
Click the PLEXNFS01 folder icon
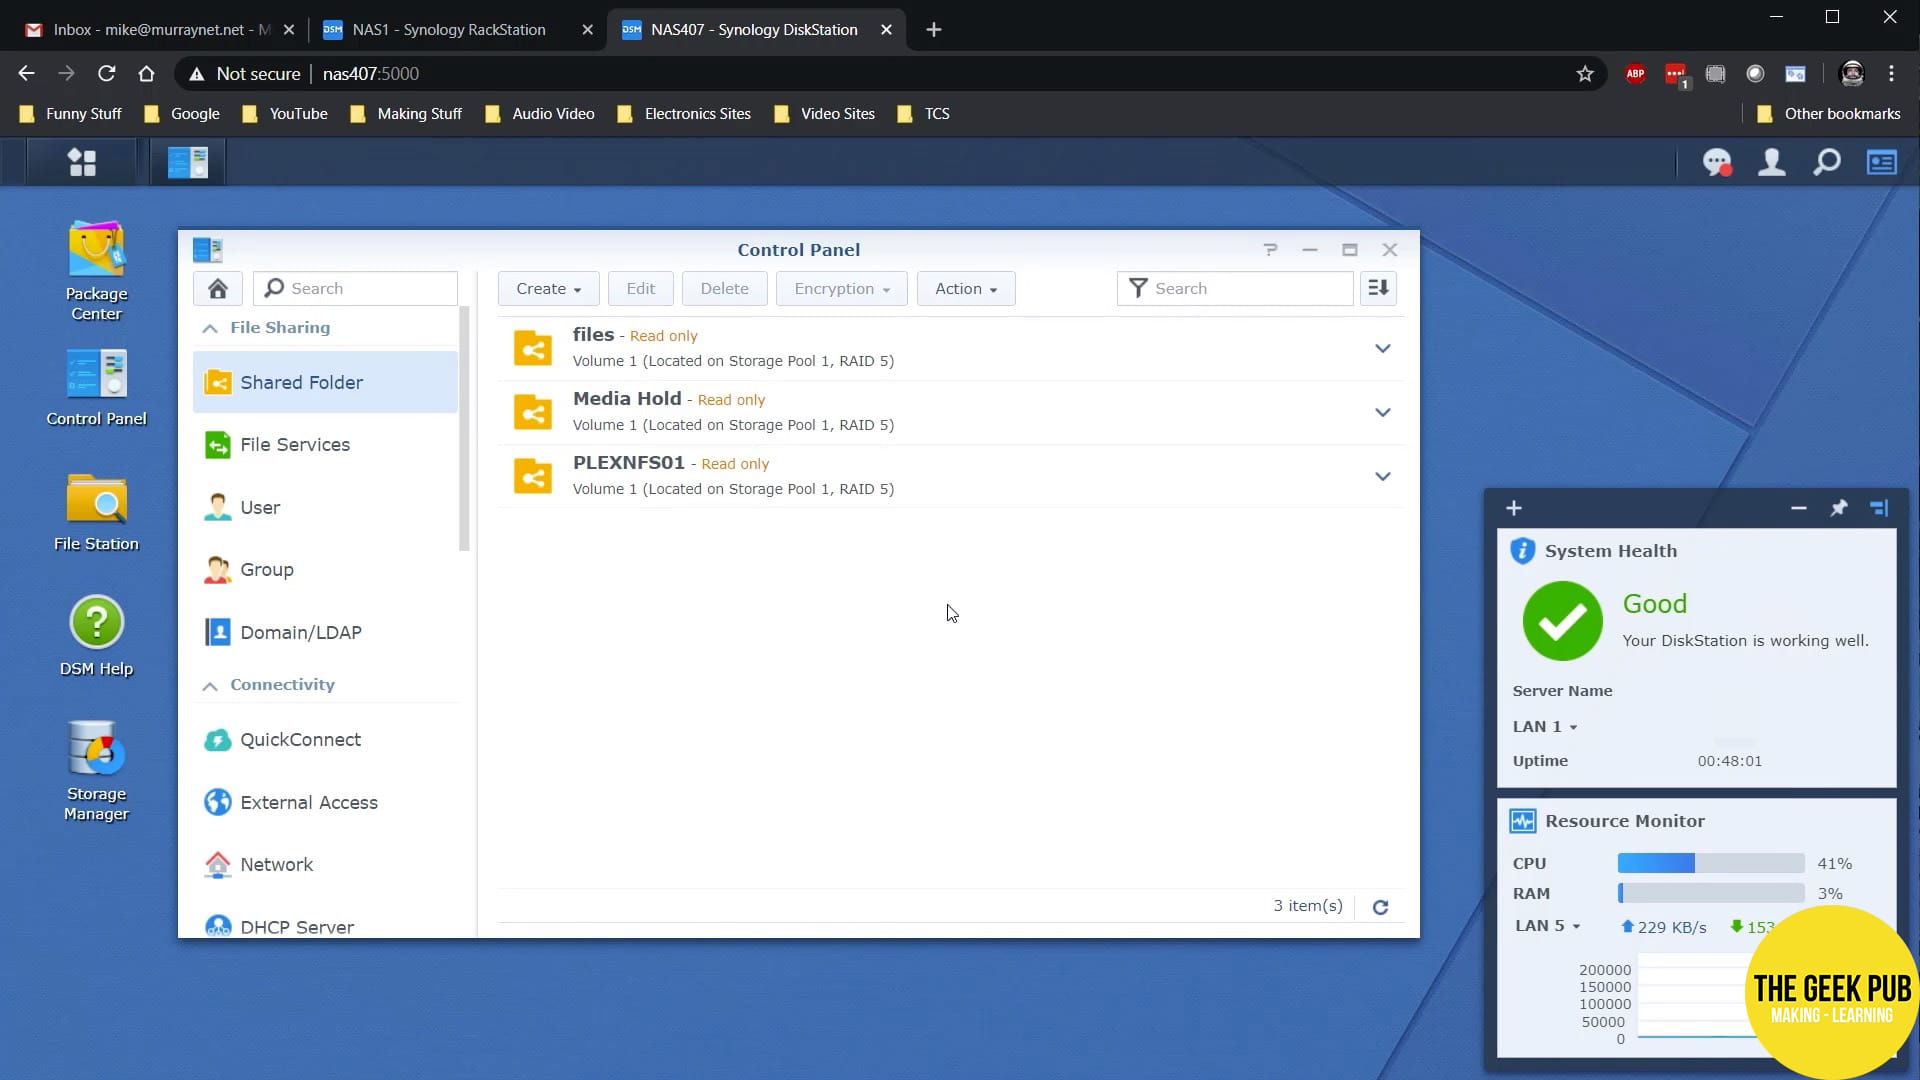533,476
